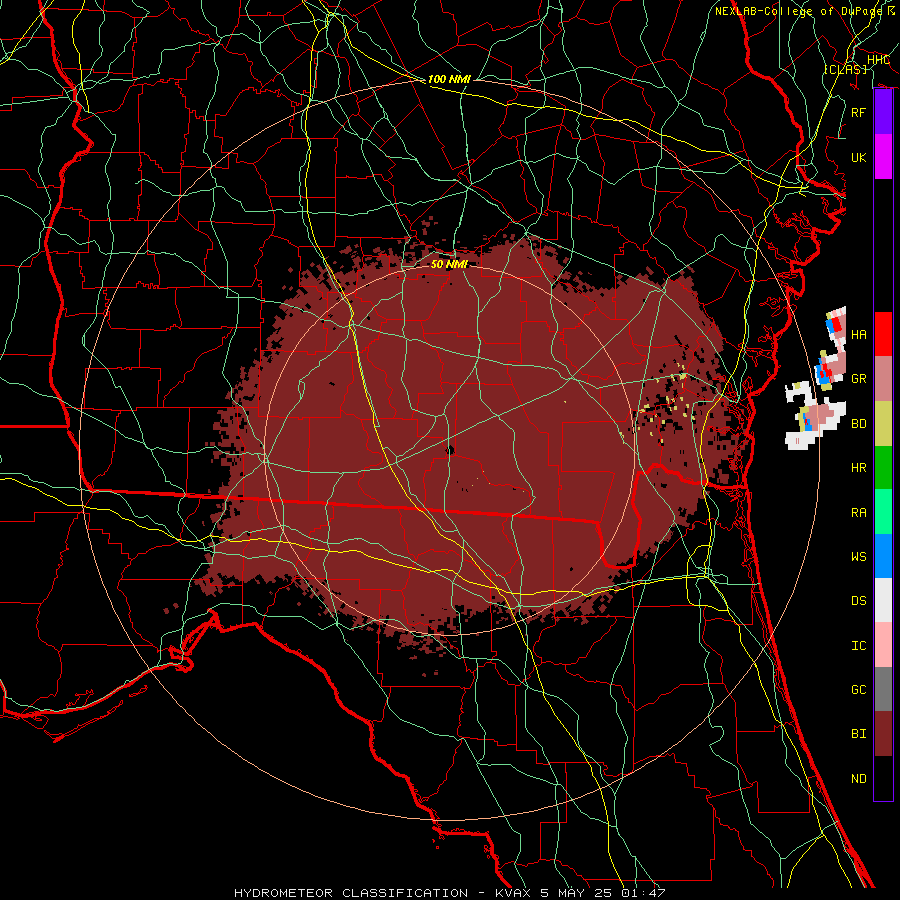Click the BD yellow legend swatch
The height and width of the screenshot is (900, 900).
[883, 424]
